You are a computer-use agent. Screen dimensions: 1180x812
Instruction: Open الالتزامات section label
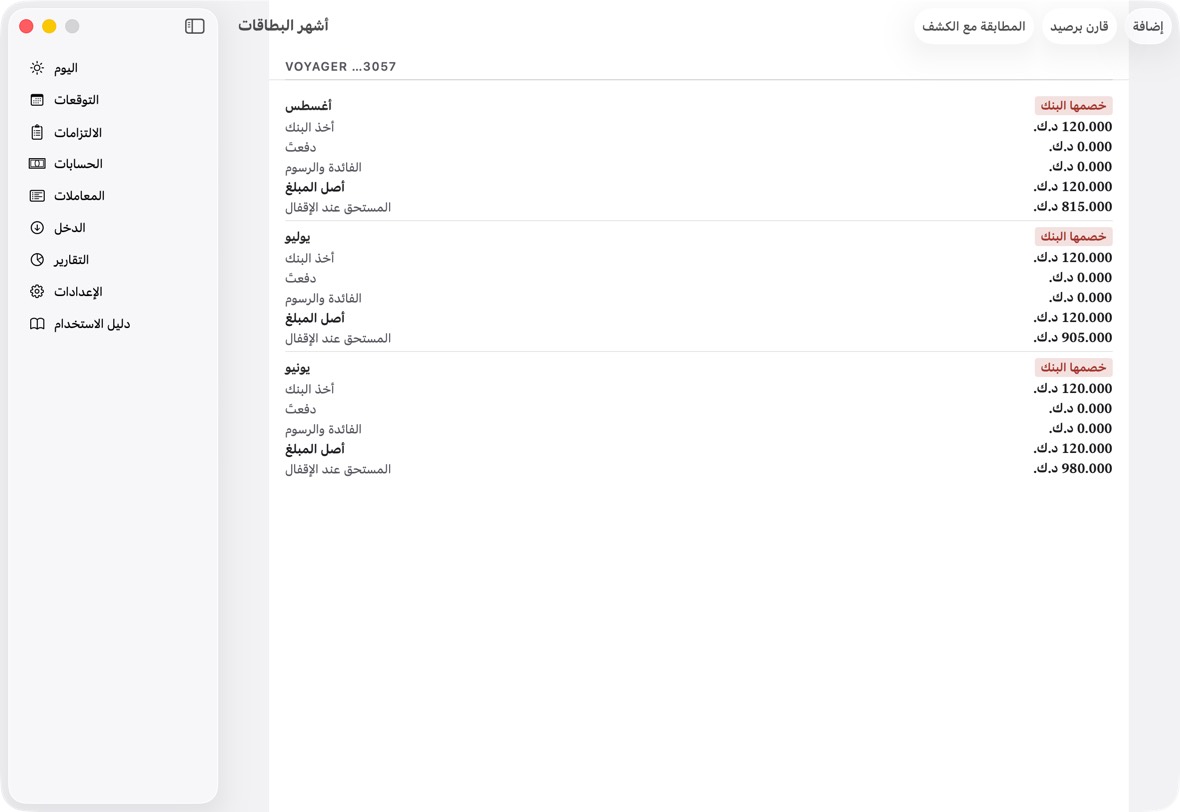point(78,132)
